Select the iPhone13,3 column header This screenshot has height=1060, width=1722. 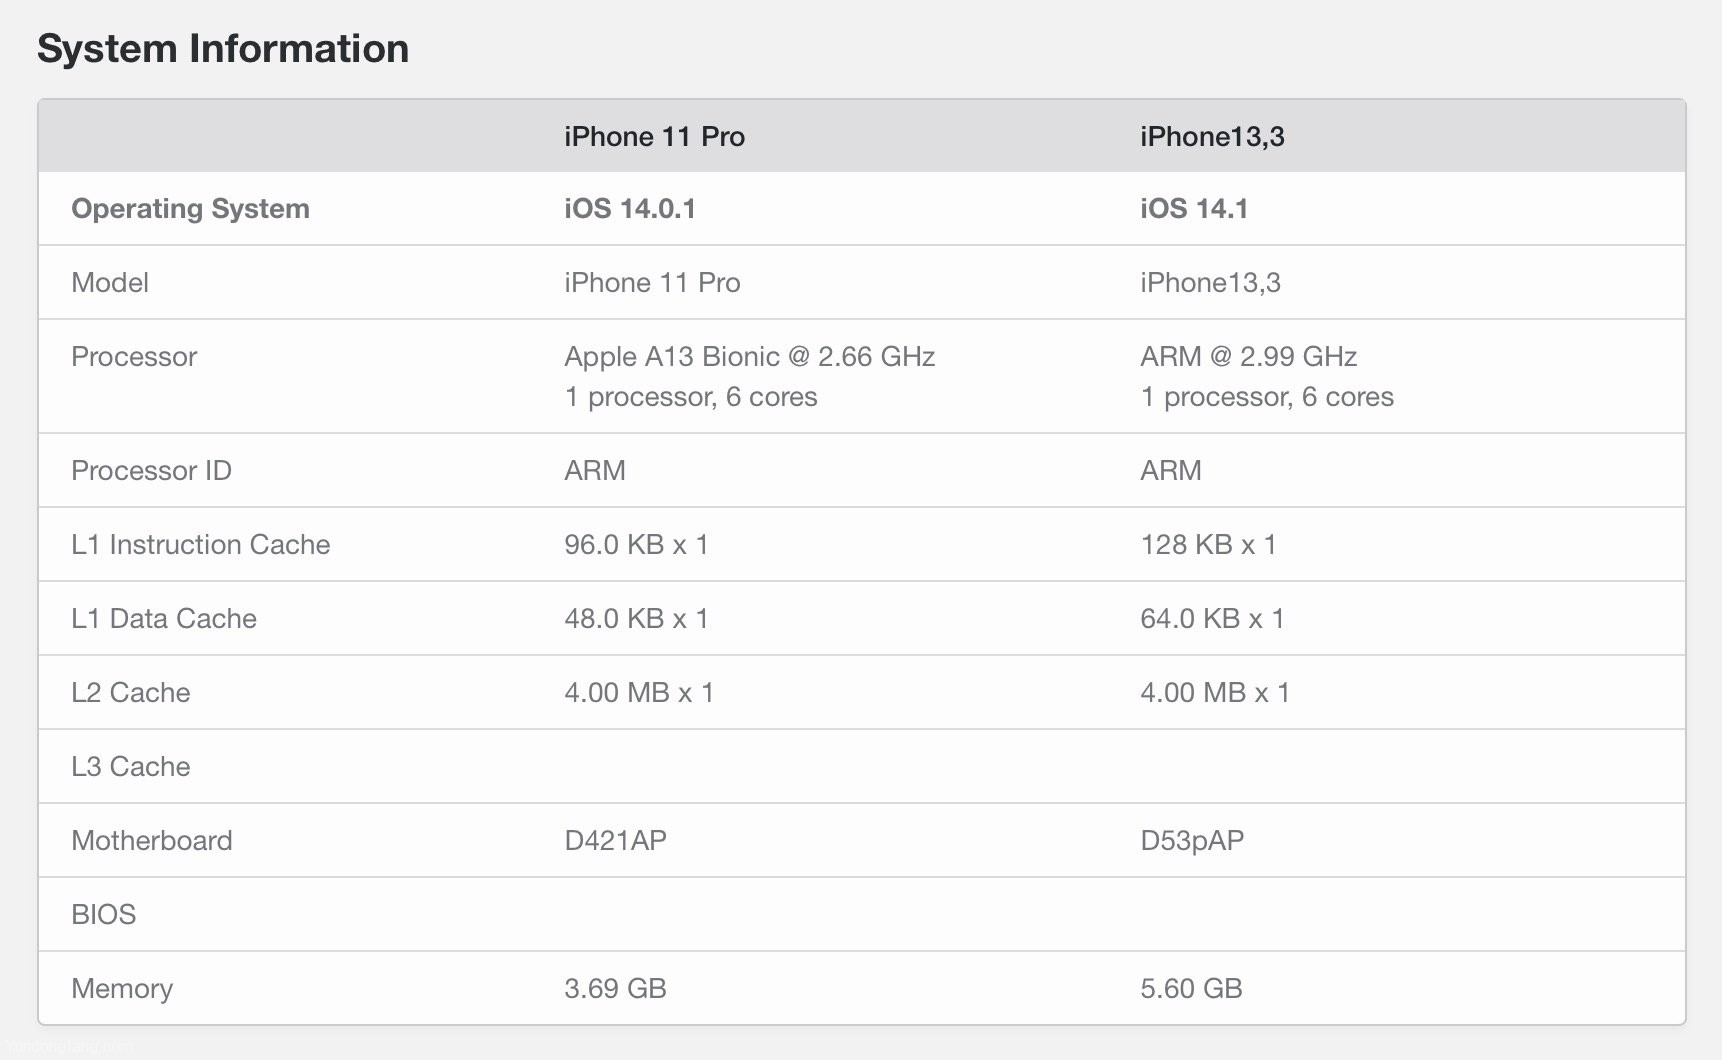pos(1212,137)
